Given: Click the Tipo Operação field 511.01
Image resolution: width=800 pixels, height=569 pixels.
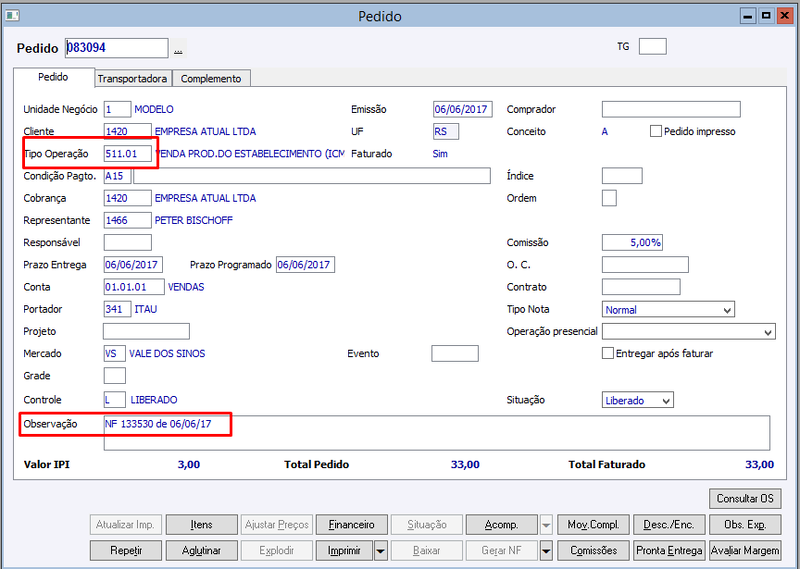Looking at the screenshot, I should click(128, 154).
